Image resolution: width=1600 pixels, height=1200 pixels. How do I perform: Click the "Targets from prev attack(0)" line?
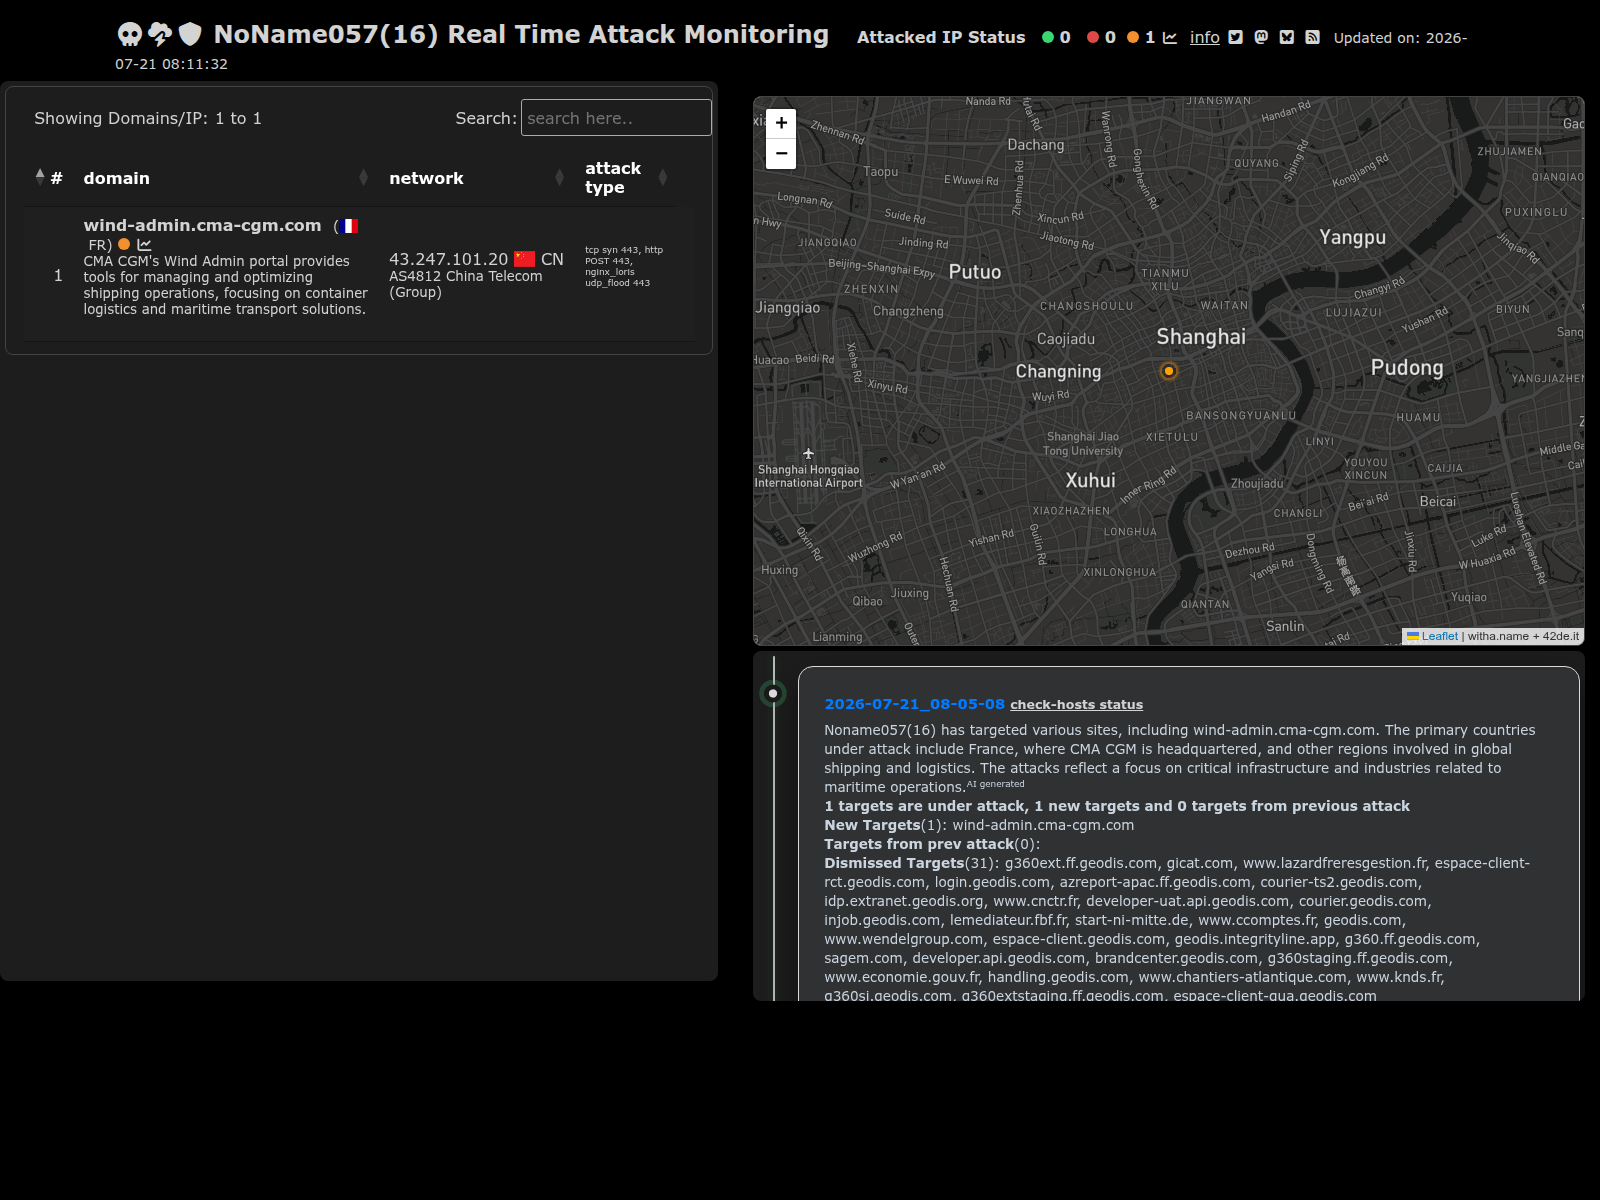click(932, 844)
